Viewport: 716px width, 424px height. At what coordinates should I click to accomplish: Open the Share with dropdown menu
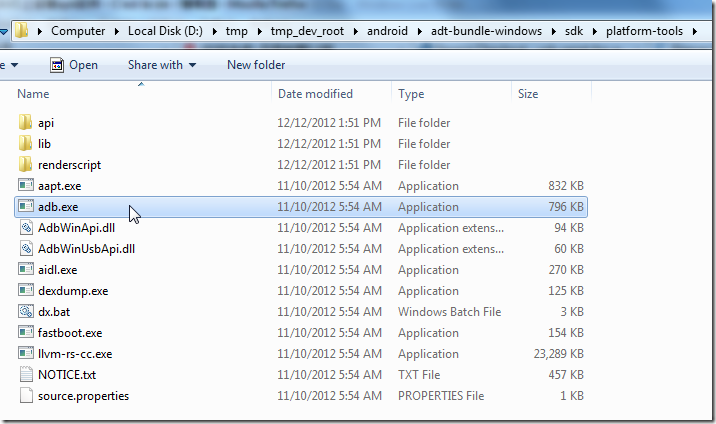tap(162, 65)
